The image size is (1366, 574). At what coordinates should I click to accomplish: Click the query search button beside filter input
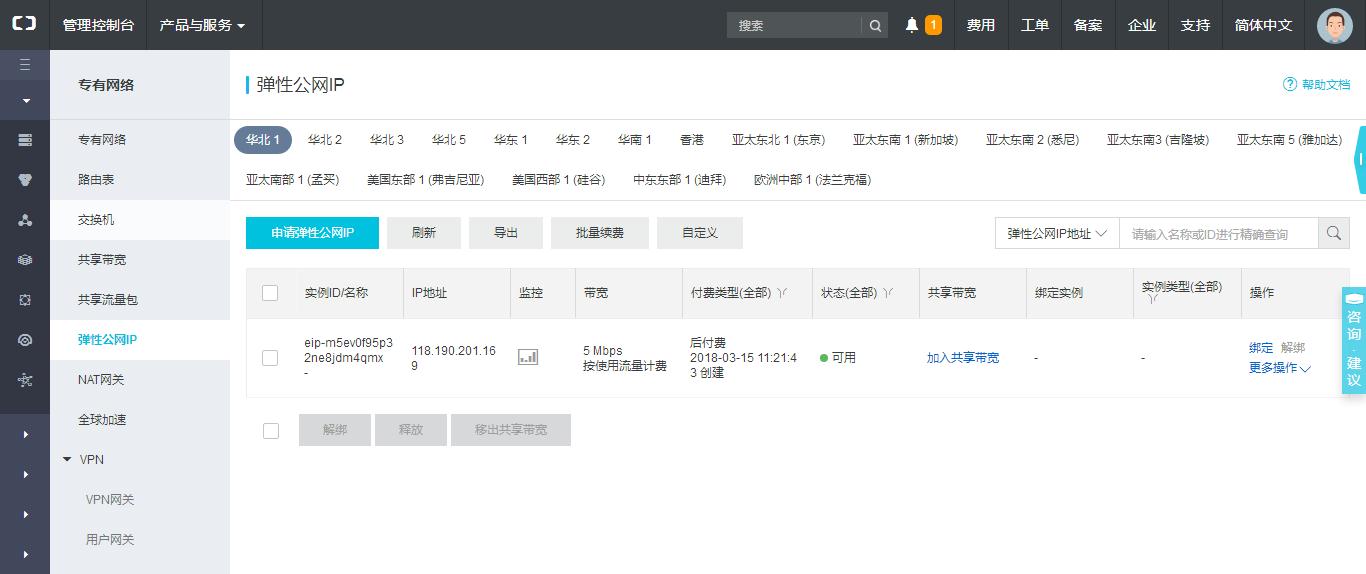click(x=1333, y=233)
